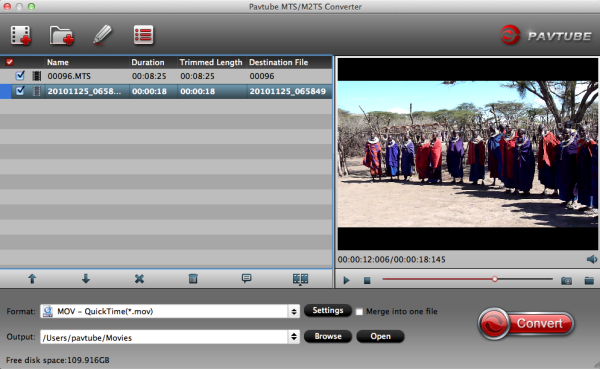Screen dimensions: 600x369
Task: Click the playback time 00:00:12:006/00:00:18:145
Action: pyautogui.click(x=391, y=260)
